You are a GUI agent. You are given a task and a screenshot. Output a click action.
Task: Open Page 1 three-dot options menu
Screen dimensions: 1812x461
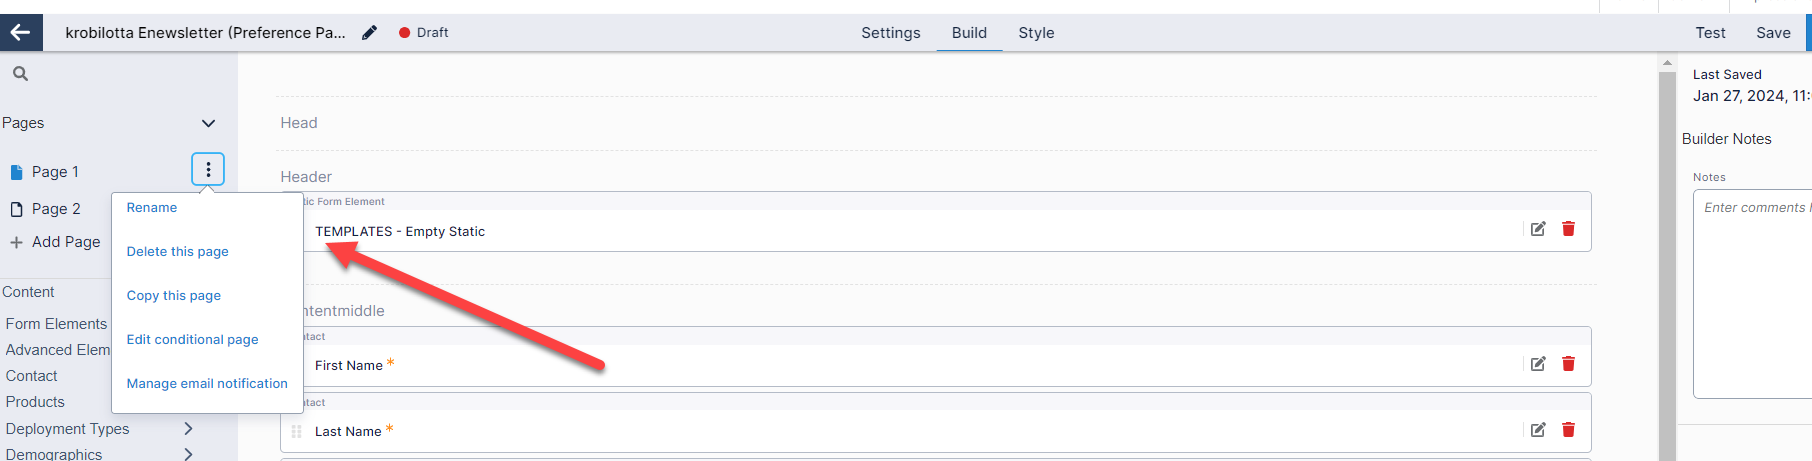coord(208,169)
